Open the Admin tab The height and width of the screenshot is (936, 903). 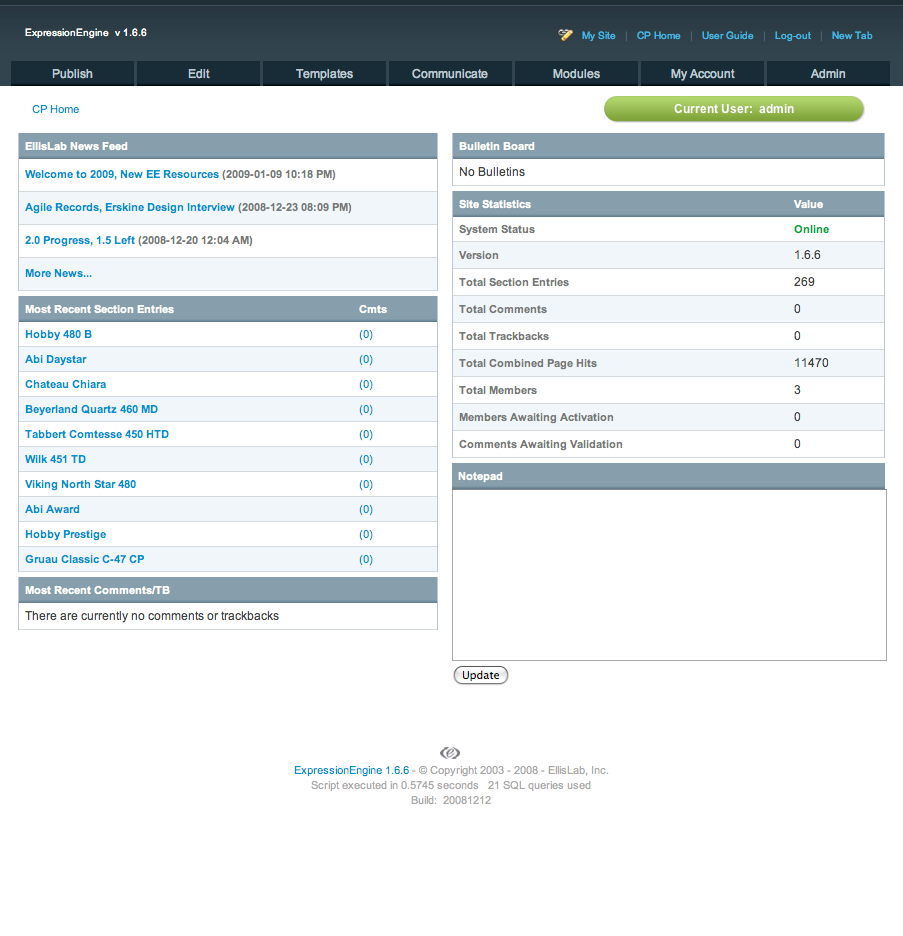click(x=828, y=73)
